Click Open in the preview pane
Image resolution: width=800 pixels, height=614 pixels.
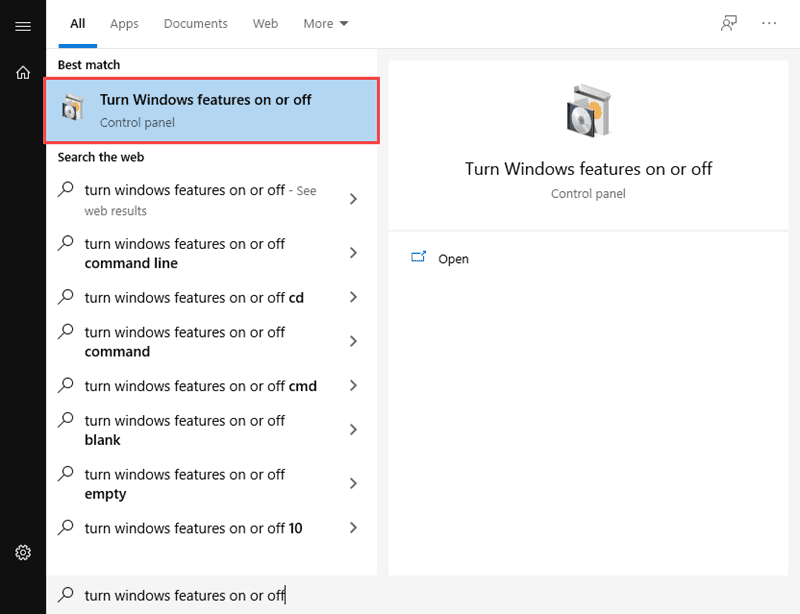pyautogui.click(x=453, y=259)
